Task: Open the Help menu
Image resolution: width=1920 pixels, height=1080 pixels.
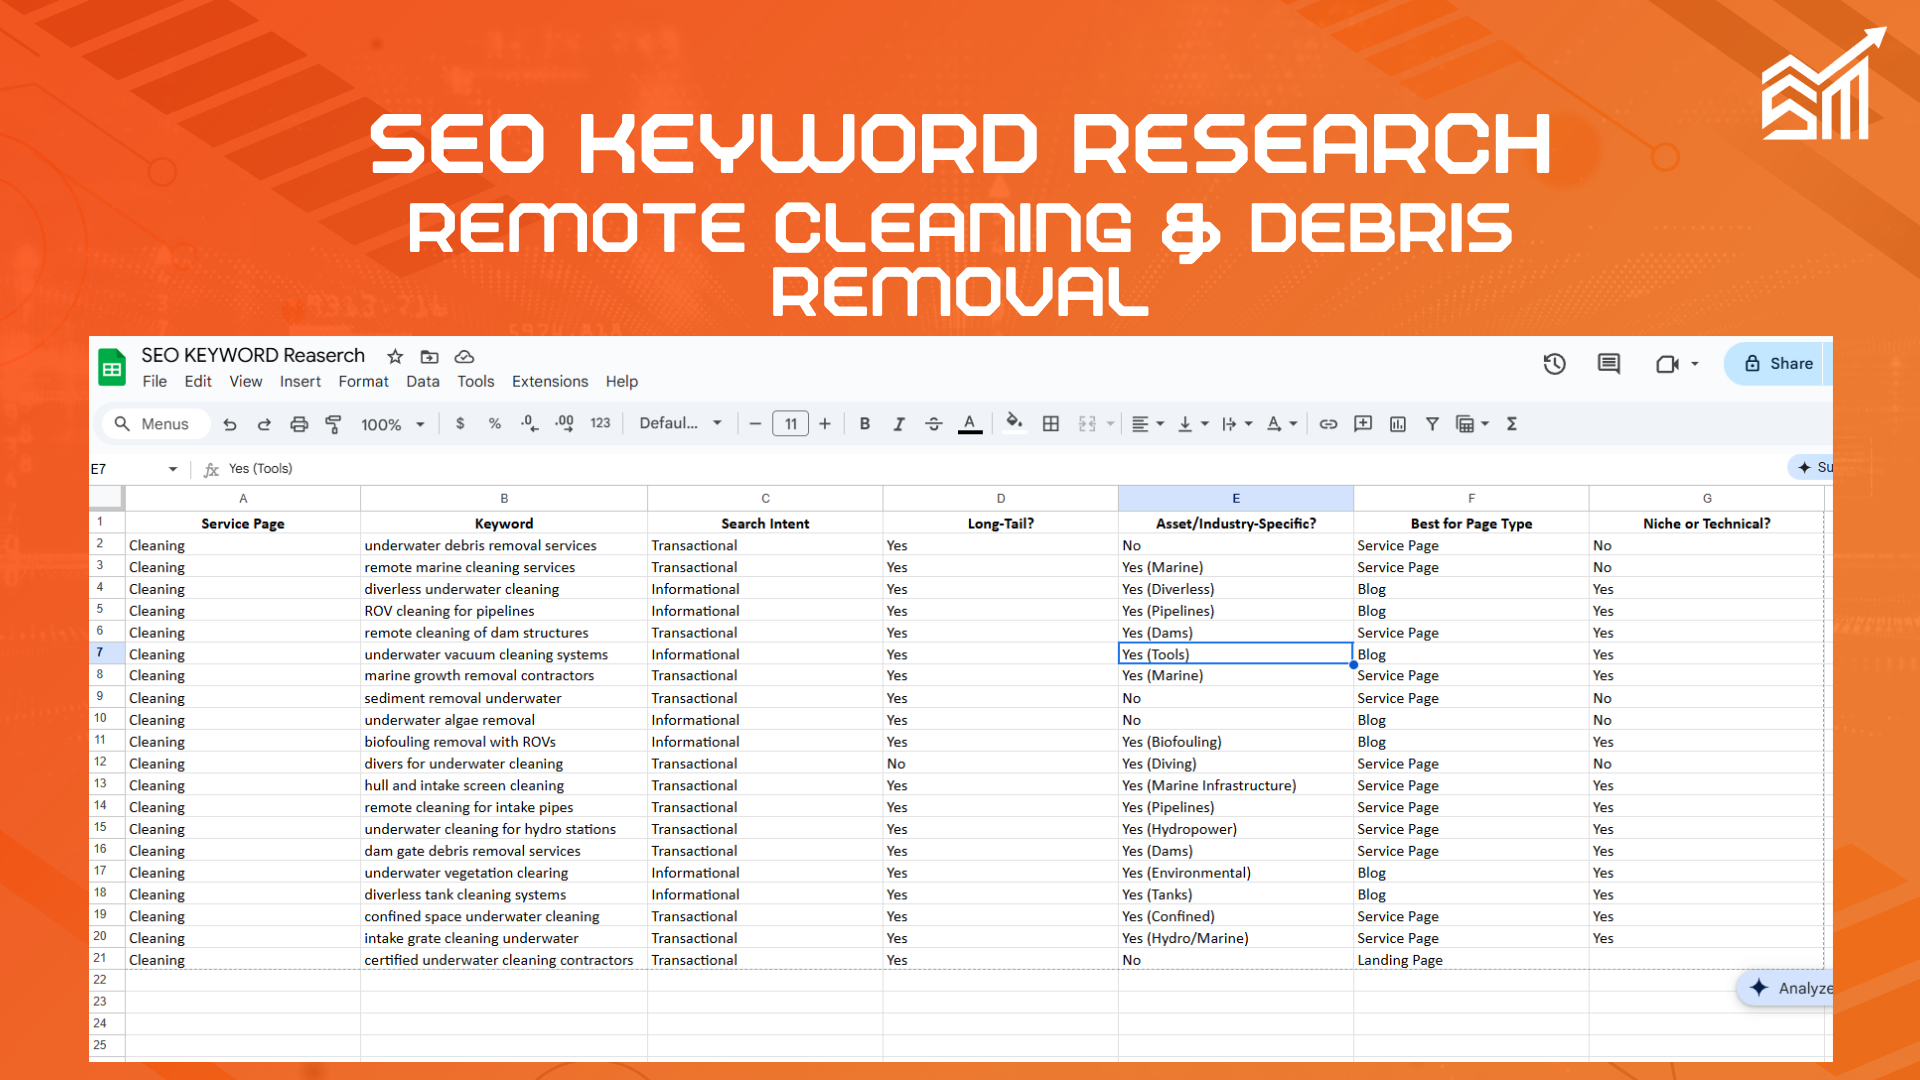Action: (x=621, y=382)
